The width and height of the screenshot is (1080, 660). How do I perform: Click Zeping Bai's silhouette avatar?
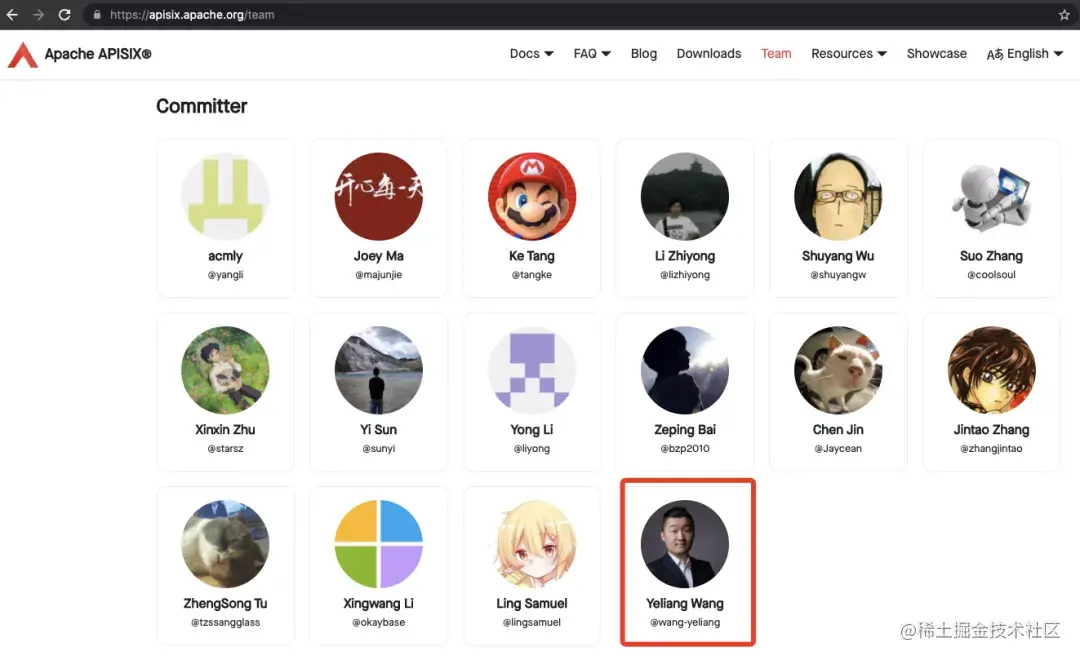[x=685, y=370]
